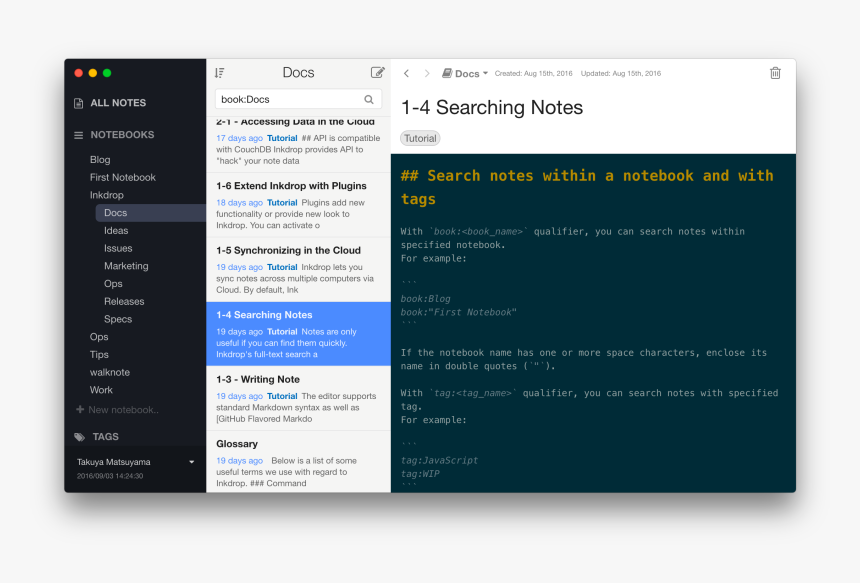Click the Created: Aug 15th, 2016 label
Image resolution: width=860 pixels, height=583 pixels.
533,73
